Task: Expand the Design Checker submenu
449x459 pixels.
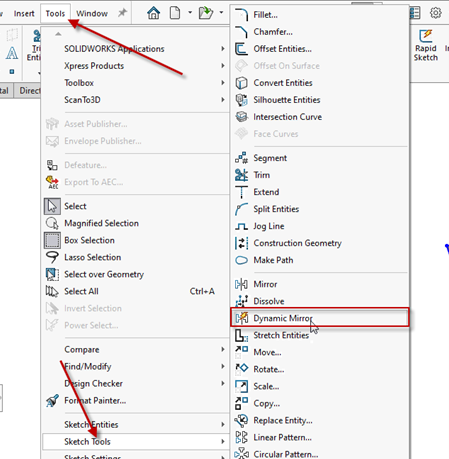Action: (x=135, y=383)
